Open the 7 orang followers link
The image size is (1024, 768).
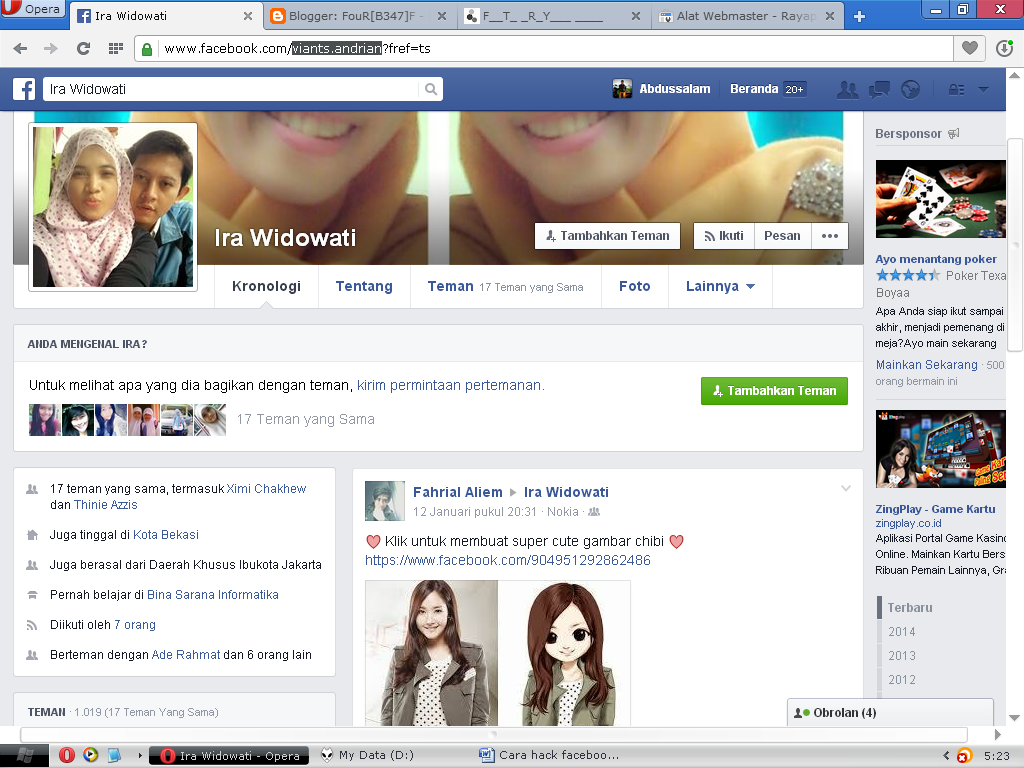pos(135,625)
